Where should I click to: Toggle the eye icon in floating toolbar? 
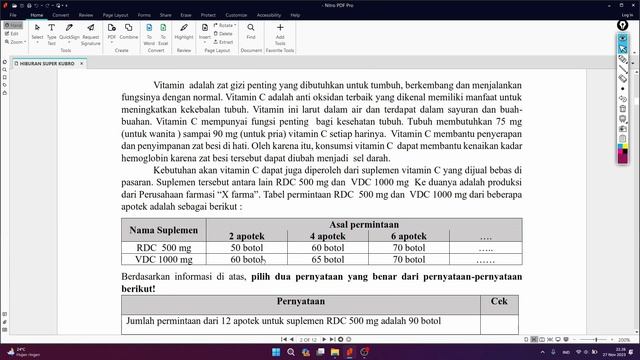tap(622, 38)
